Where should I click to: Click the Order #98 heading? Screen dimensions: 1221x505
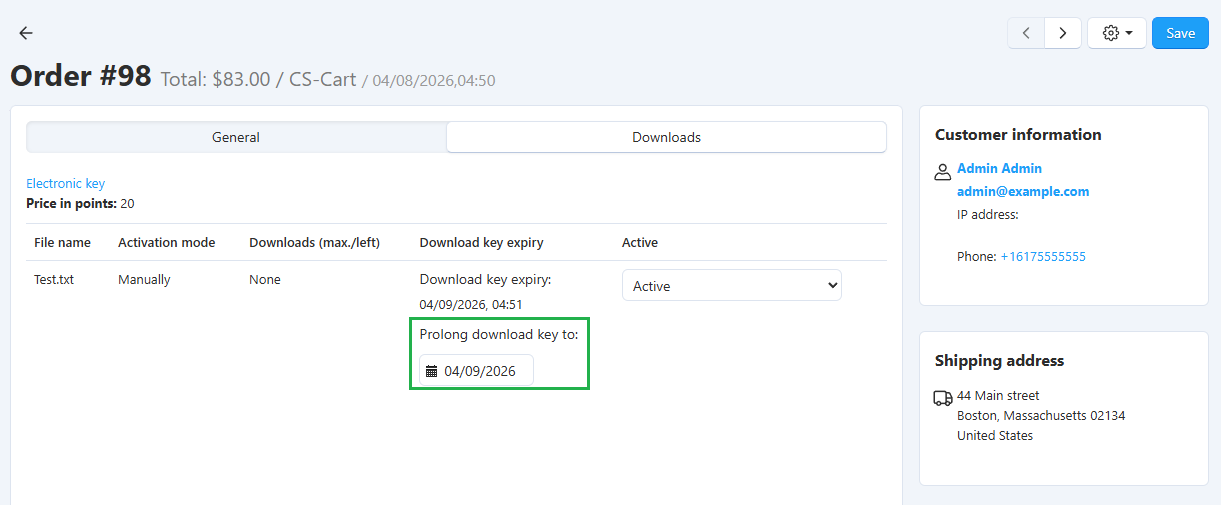tap(81, 76)
